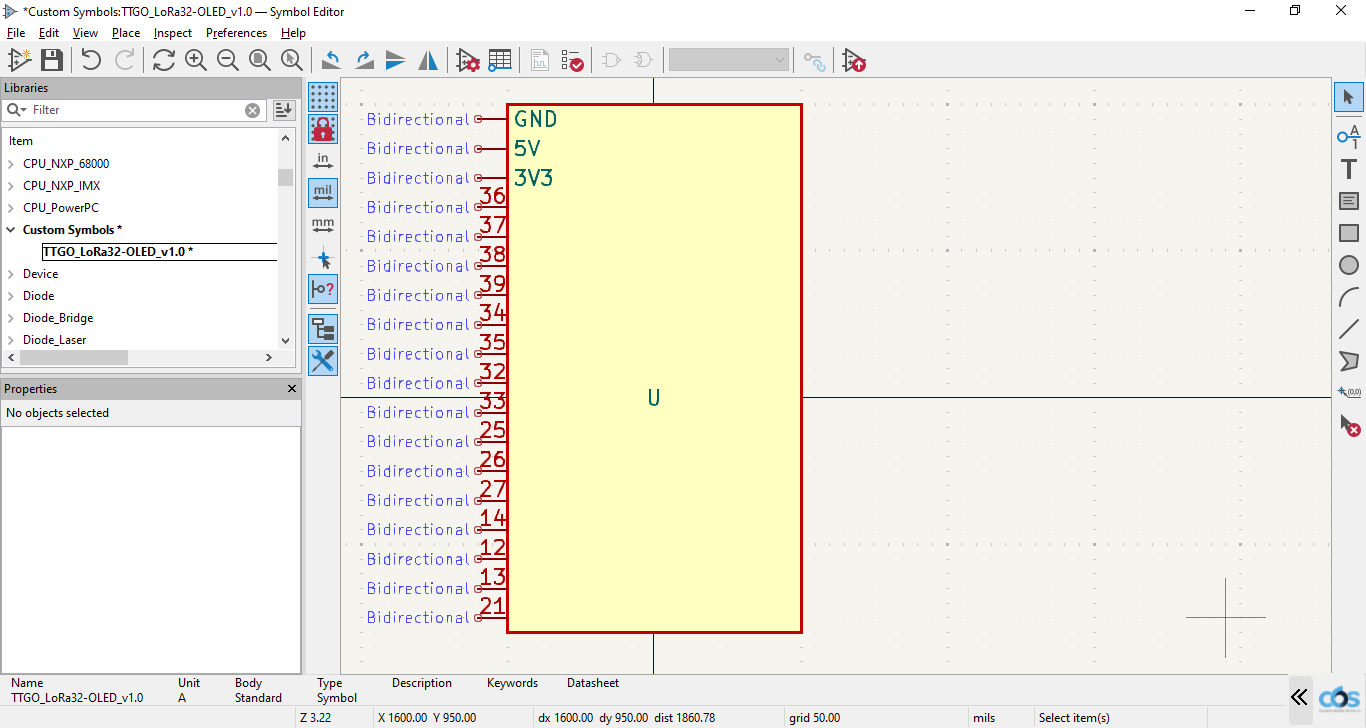1366x728 pixels.
Task: Mirror item vertically
Action: tap(395, 60)
